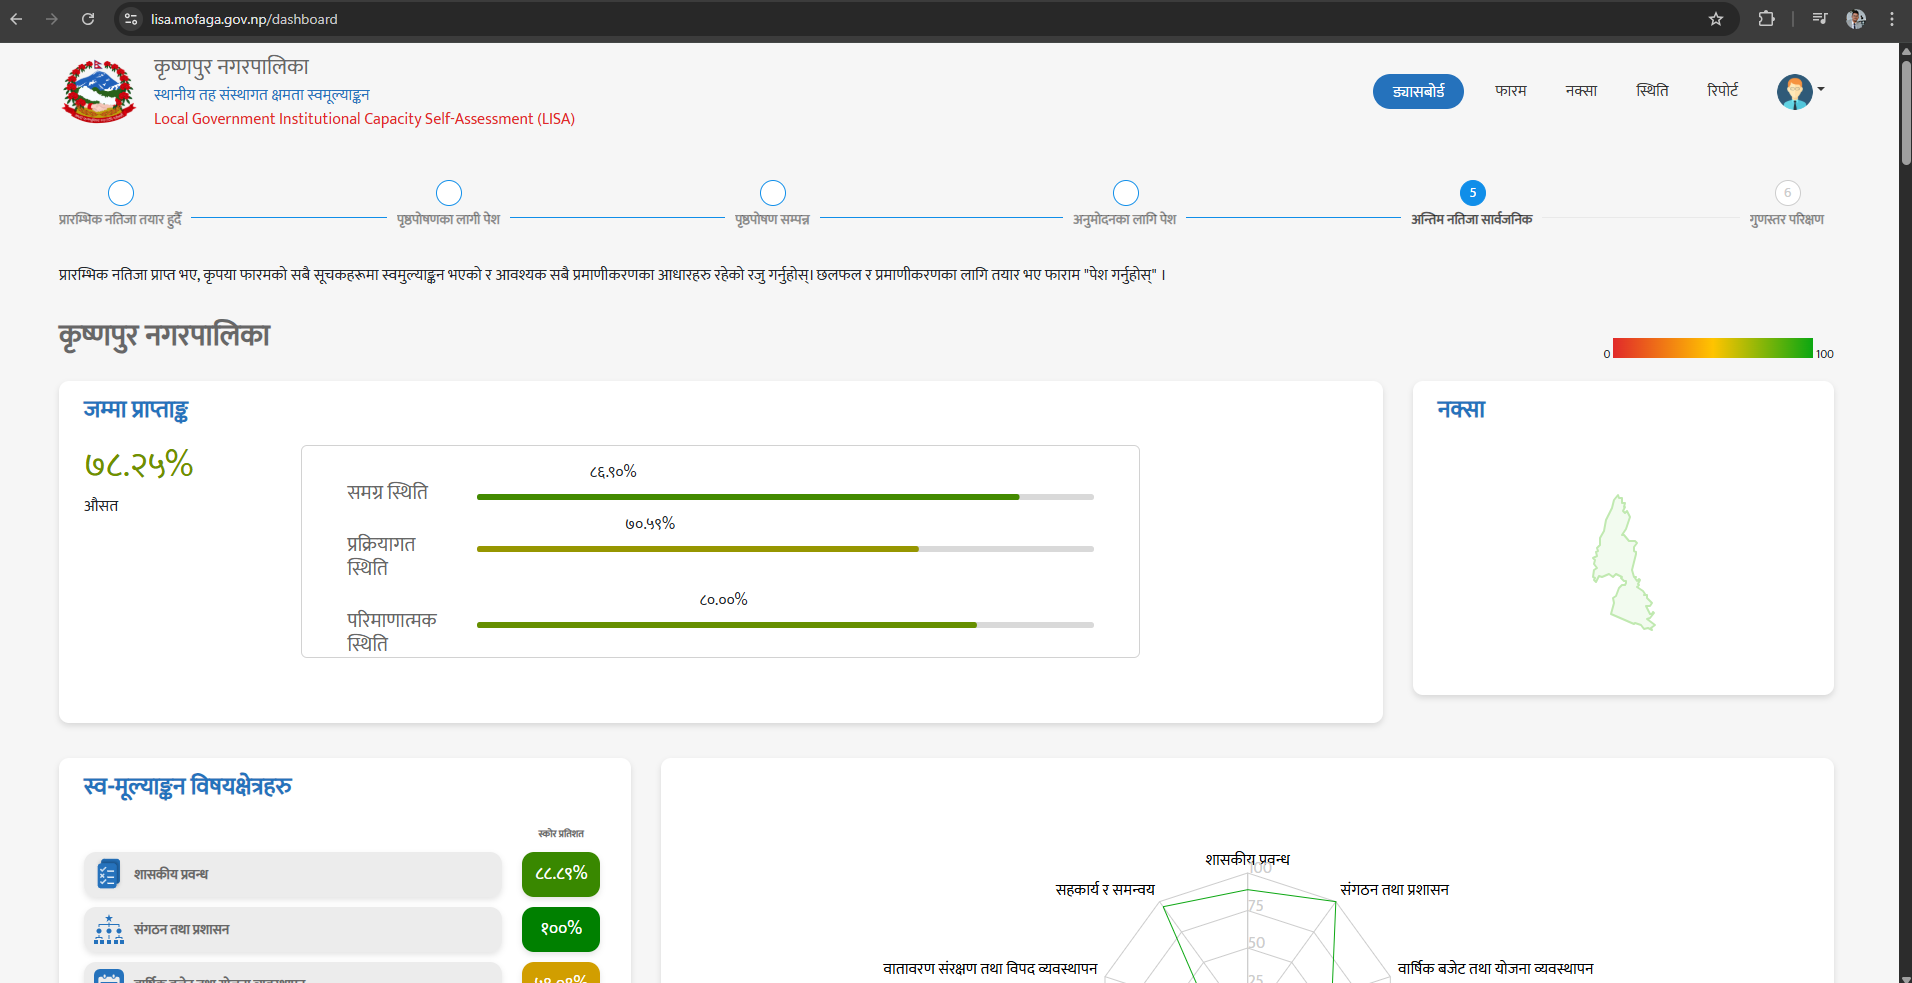Bookmark this page with star icon
Screen dimensions: 1912x983
tap(1716, 19)
